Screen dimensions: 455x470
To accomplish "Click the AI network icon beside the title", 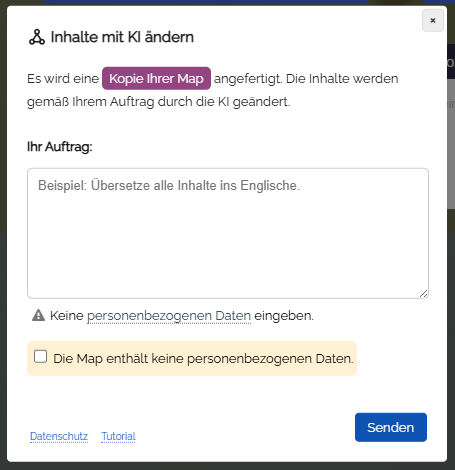I will click(37, 37).
